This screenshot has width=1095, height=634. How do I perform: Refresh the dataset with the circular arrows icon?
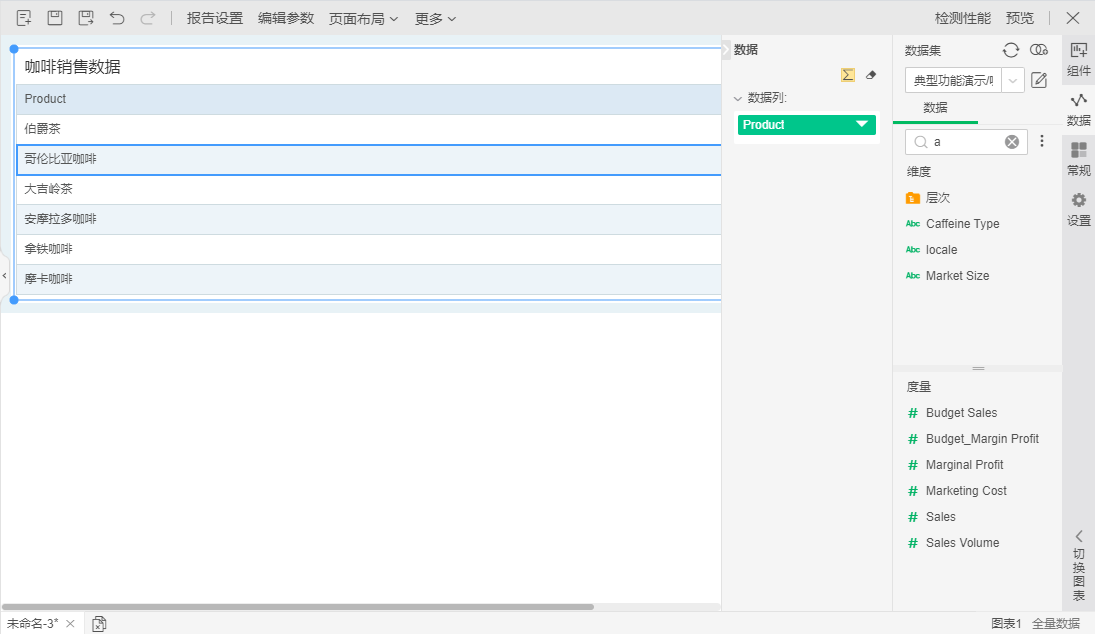(1011, 50)
